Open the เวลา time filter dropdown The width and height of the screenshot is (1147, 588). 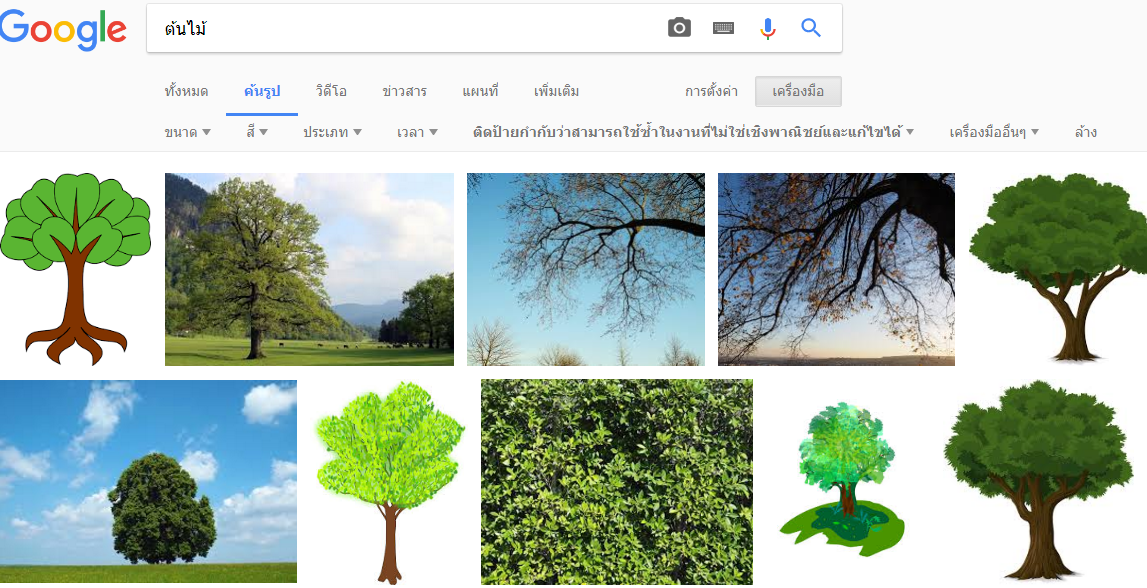pos(417,132)
